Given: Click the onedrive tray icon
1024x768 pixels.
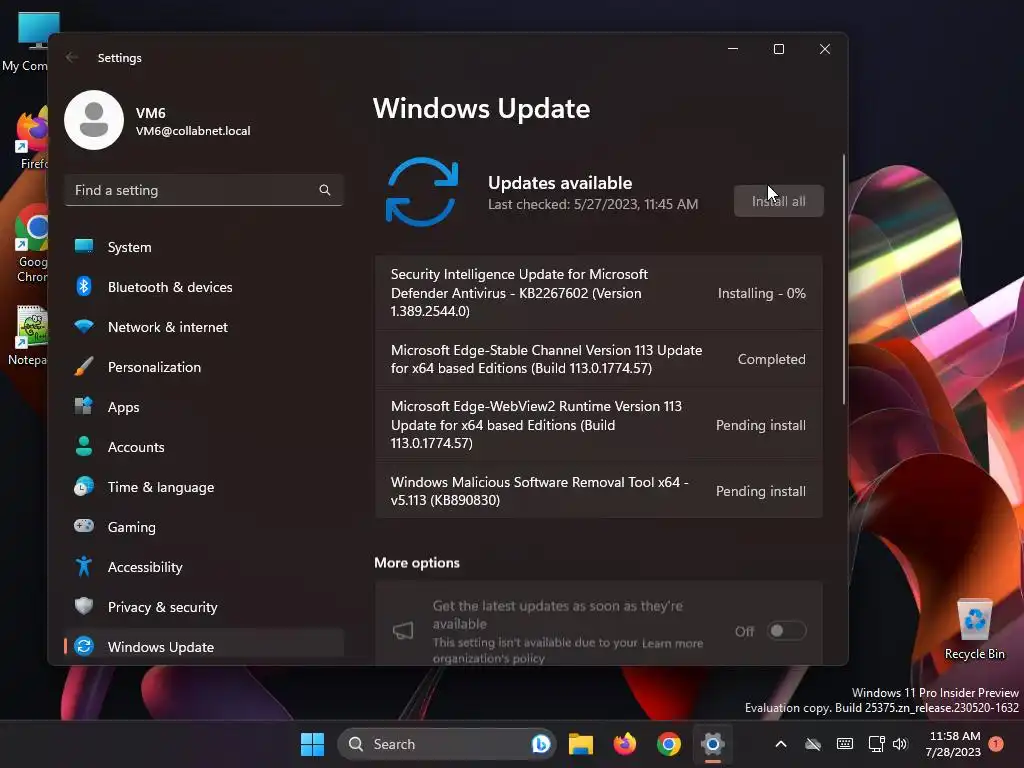Looking at the screenshot, I should coord(813,744).
